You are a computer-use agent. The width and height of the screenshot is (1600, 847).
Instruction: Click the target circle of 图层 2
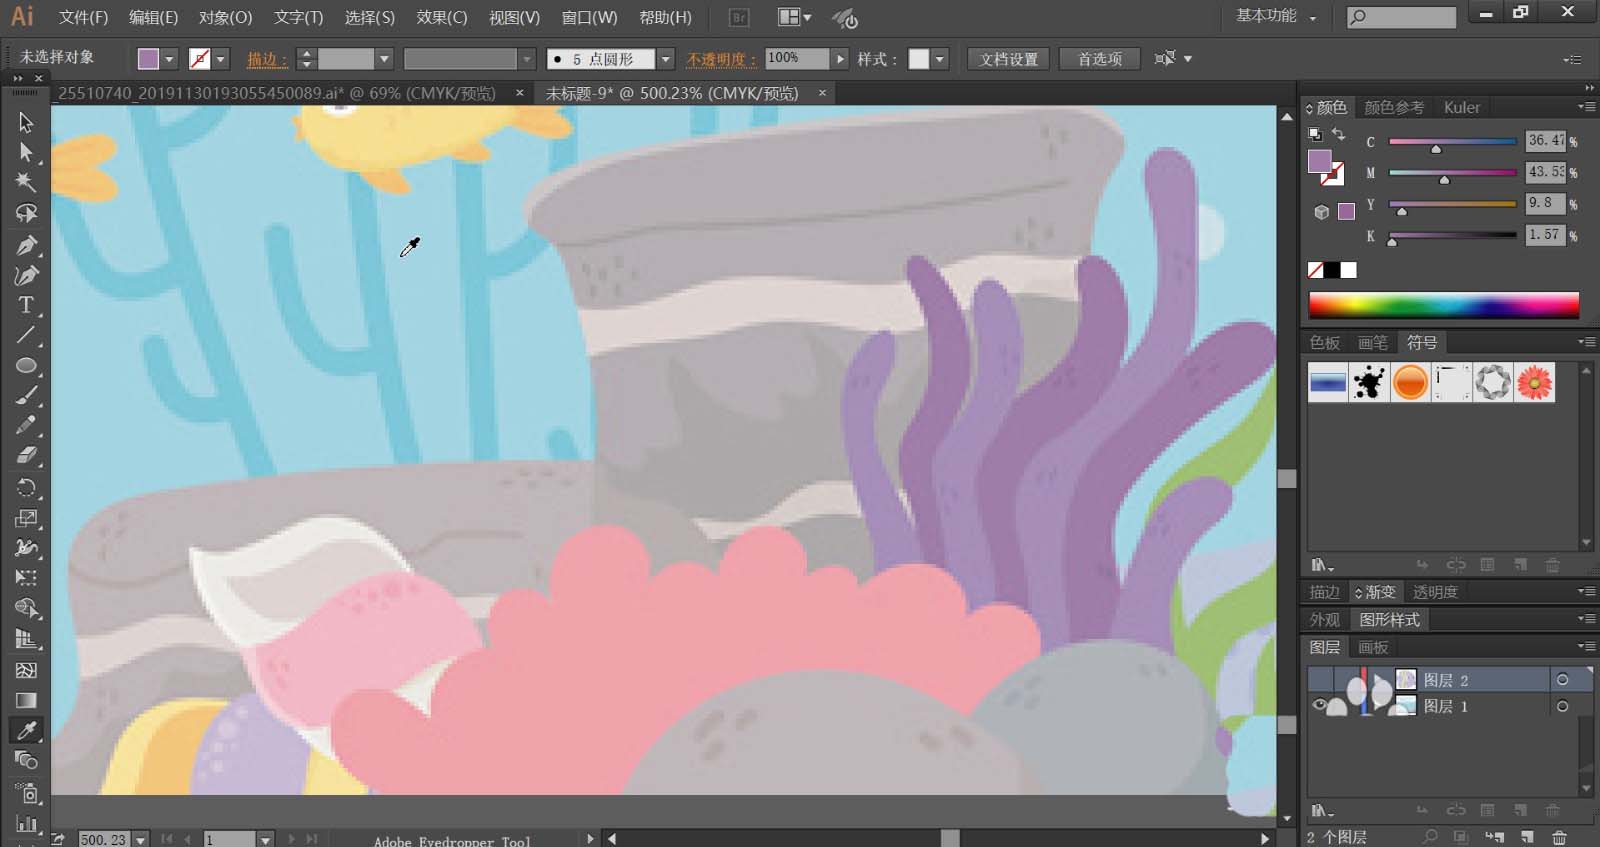[1562, 680]
